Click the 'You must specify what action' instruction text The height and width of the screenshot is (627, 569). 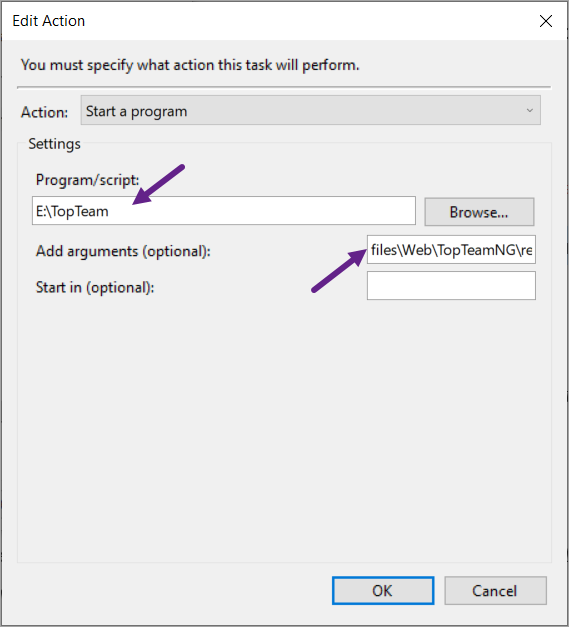[190, 65]
